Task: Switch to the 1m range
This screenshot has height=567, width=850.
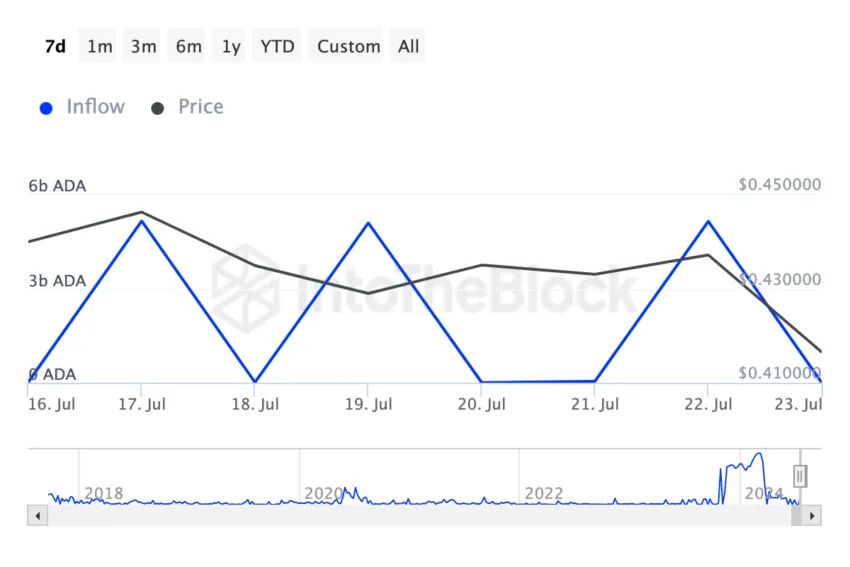Action: coord(99,47)
